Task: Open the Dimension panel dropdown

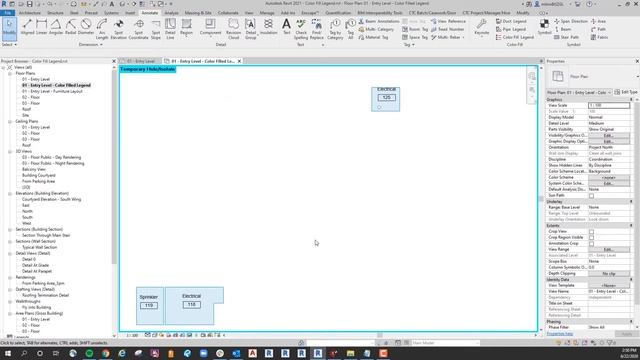Action: coord(91,44)
